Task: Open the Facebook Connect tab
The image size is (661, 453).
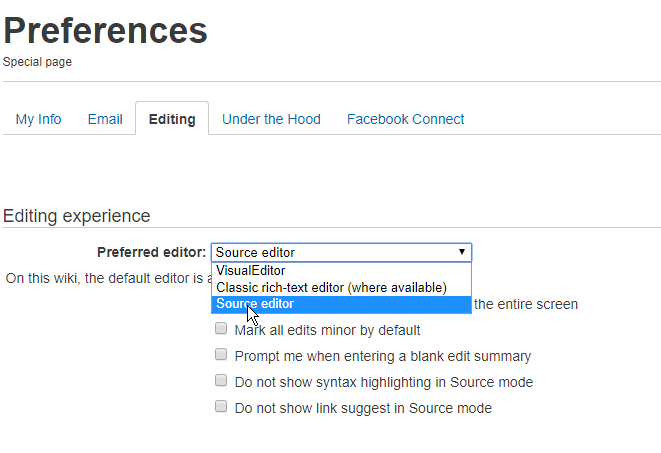Action: pyautogui.click(x=405, y=119)
